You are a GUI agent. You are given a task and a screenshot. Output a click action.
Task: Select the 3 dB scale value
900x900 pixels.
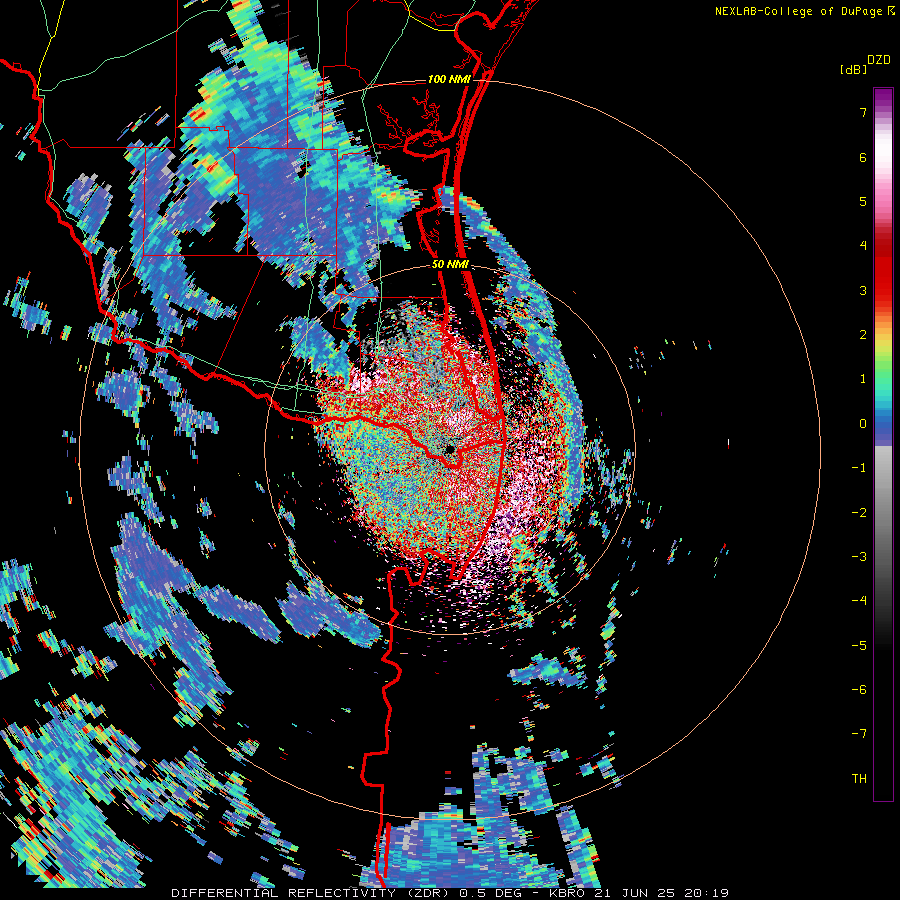pyautogui.click(x=863, y=290)
